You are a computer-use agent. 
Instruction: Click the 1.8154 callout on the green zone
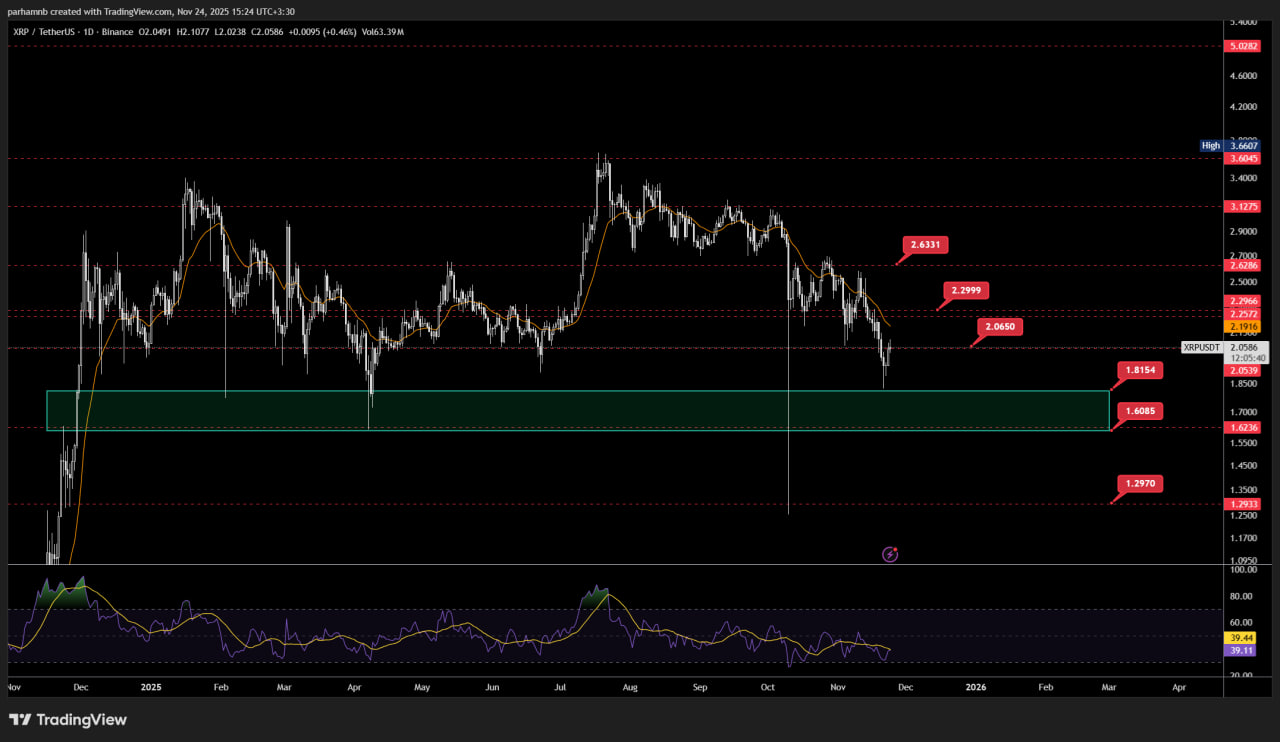click(1139, 370)
